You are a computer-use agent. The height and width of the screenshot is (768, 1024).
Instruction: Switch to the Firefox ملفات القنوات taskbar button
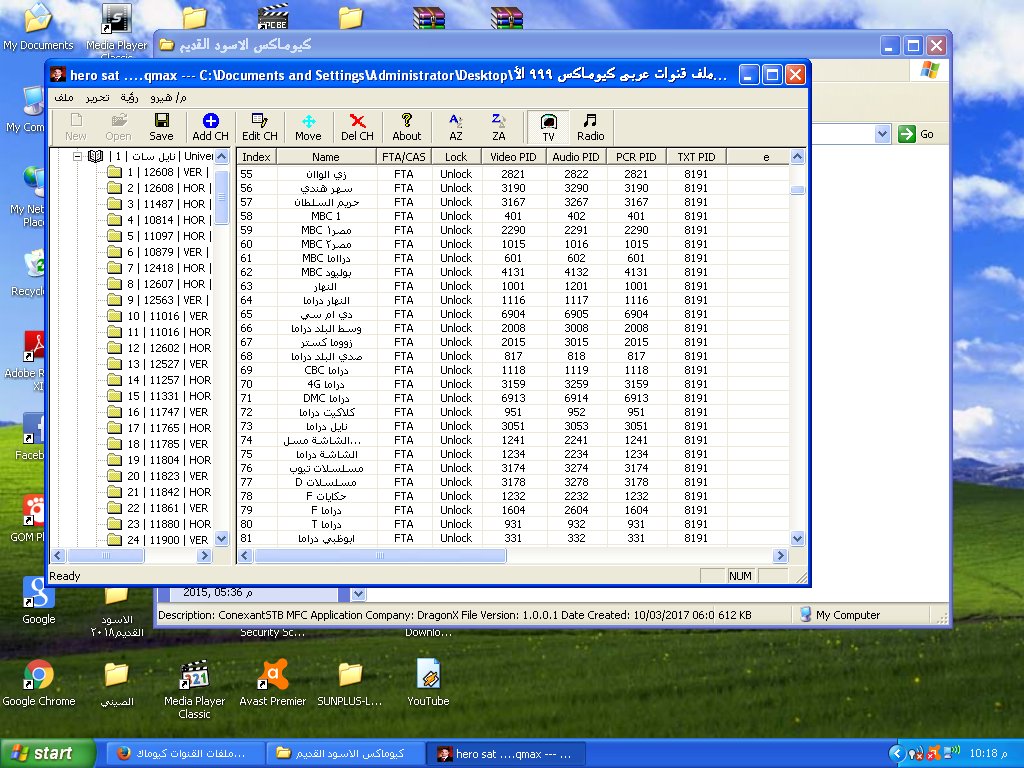183,754
